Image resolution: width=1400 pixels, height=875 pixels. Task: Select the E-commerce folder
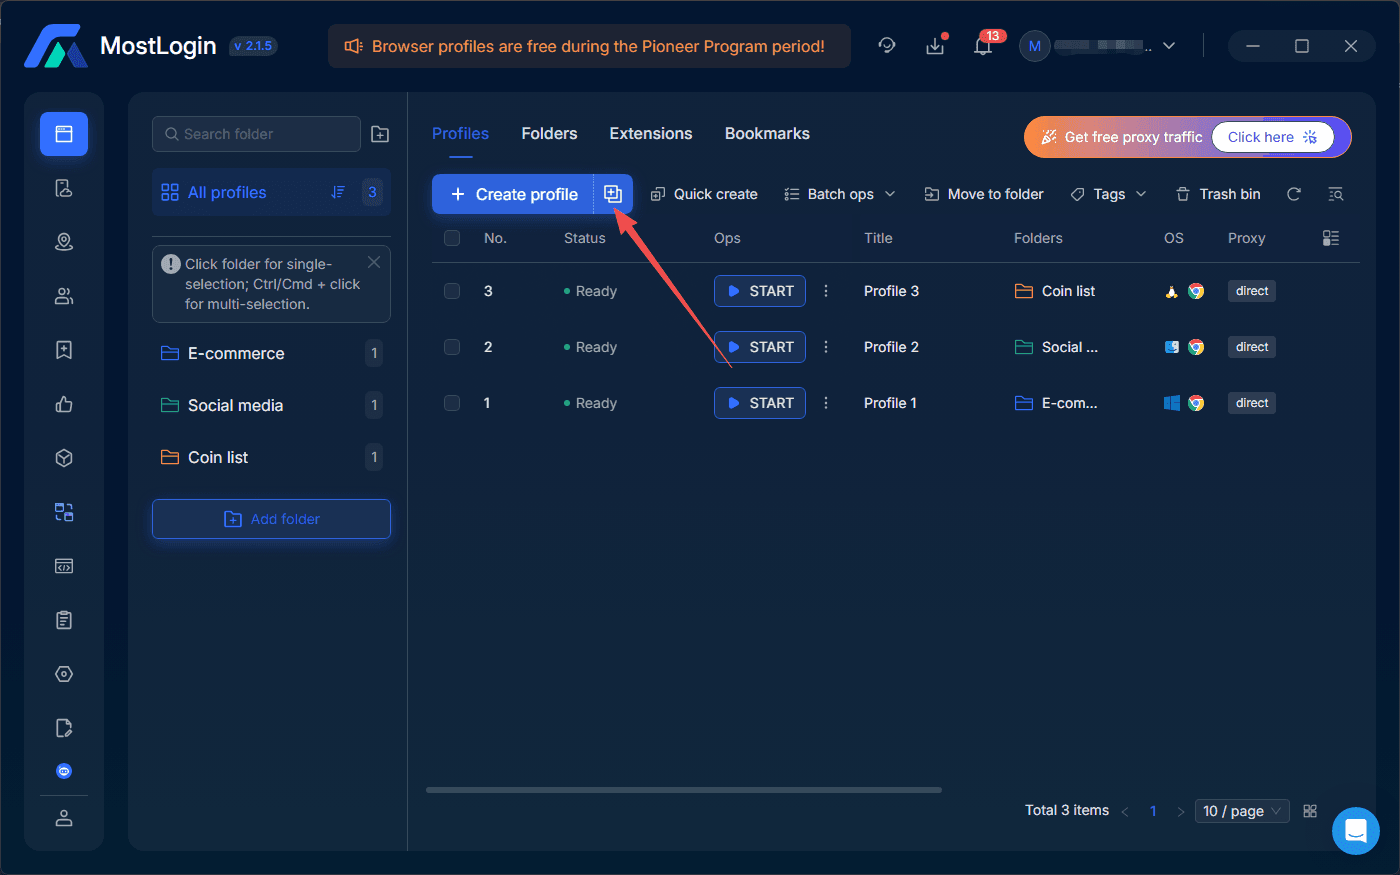coord(271,353)
